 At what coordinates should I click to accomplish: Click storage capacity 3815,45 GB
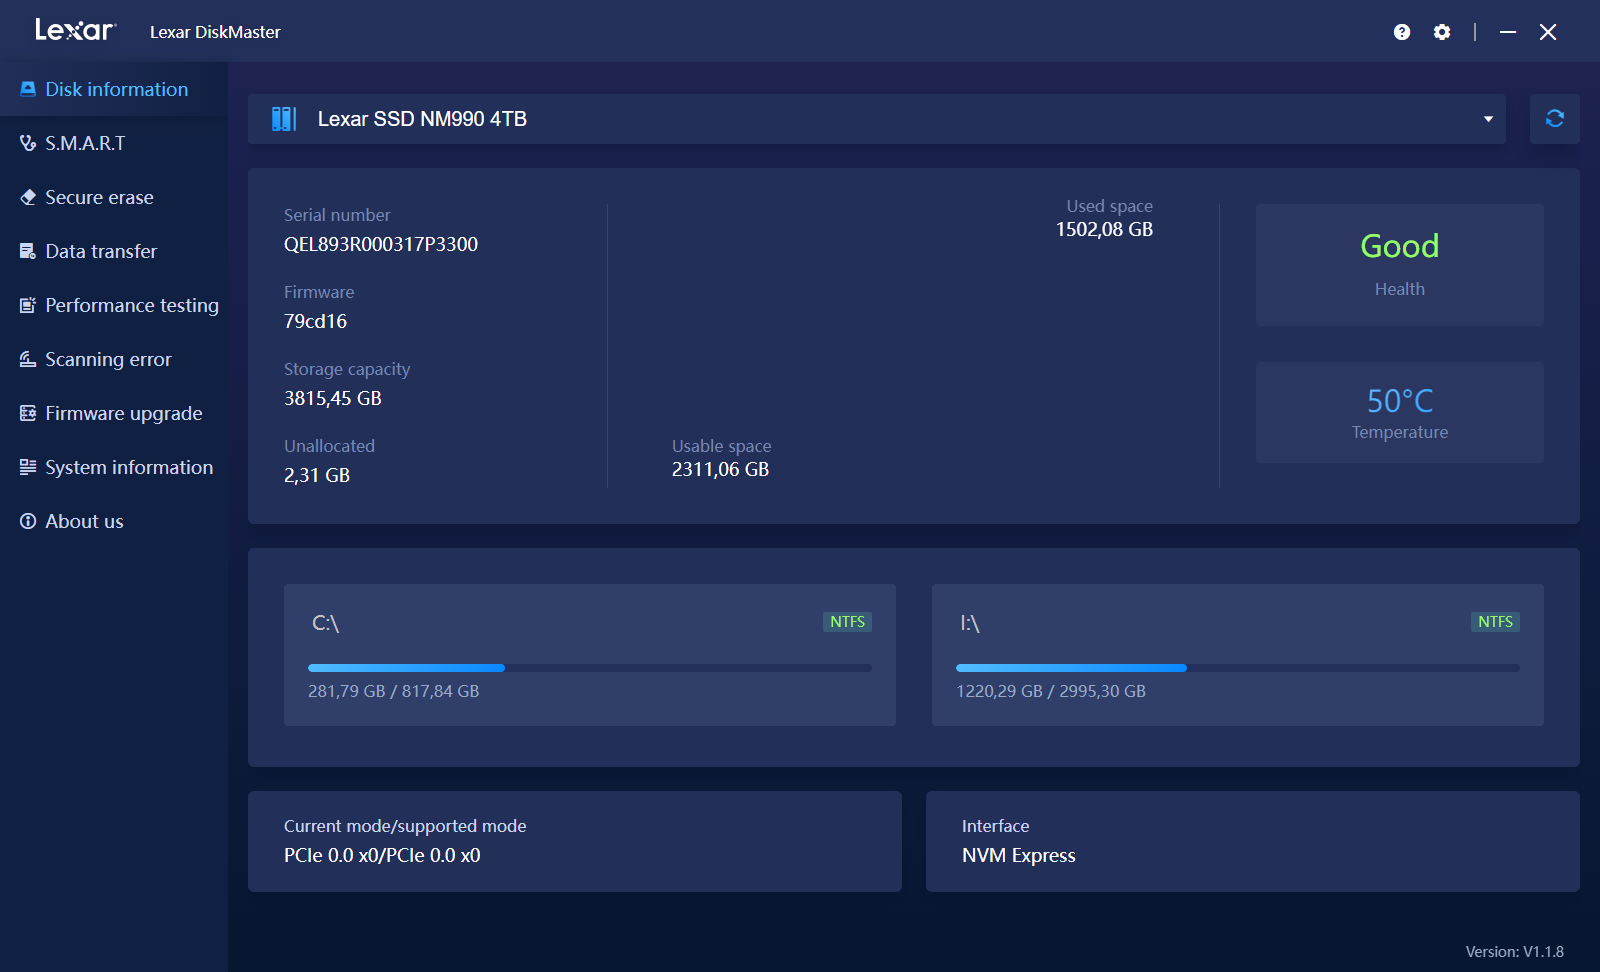(333, 398)
